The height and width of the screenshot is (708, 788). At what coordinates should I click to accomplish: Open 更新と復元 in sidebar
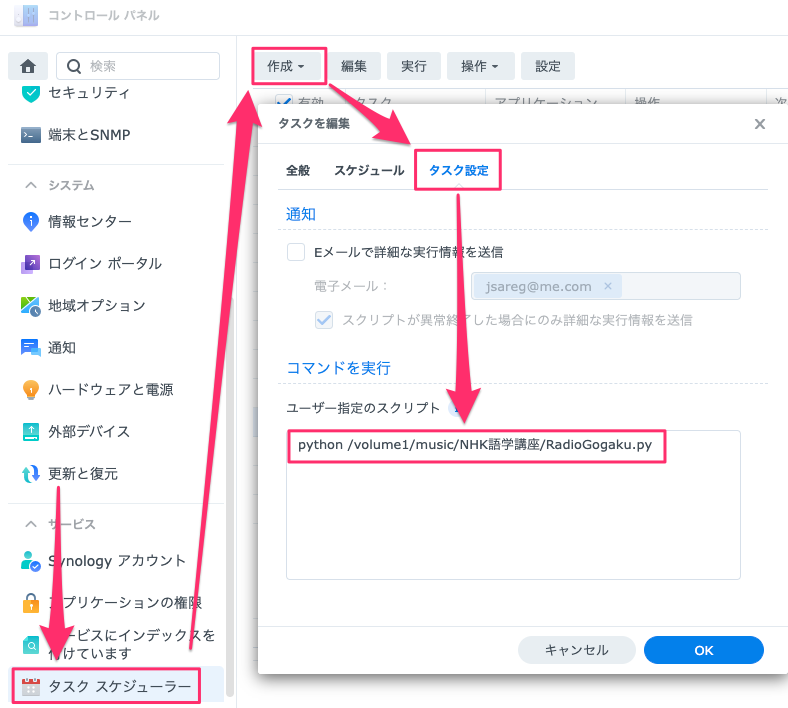point(82,473)
